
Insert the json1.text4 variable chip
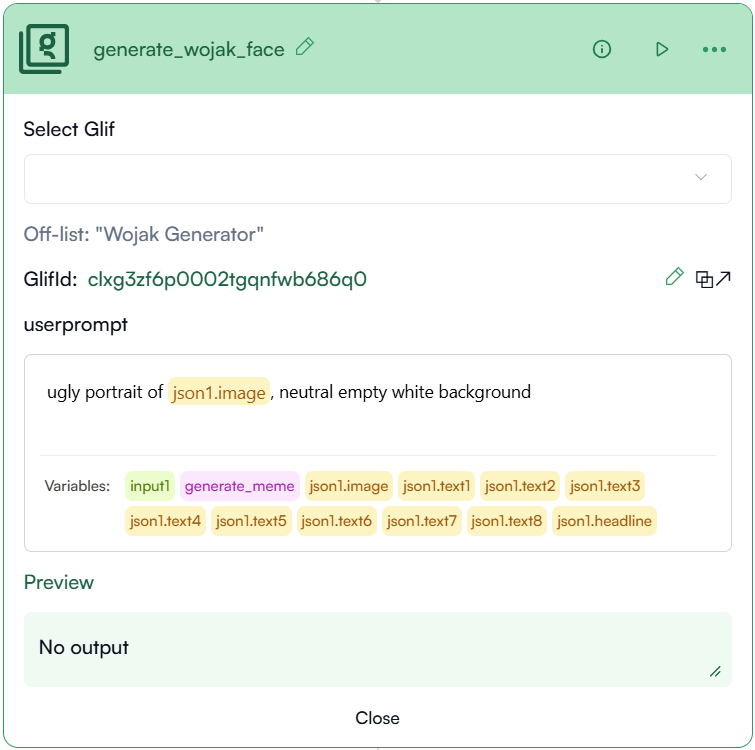coord(165,521)
